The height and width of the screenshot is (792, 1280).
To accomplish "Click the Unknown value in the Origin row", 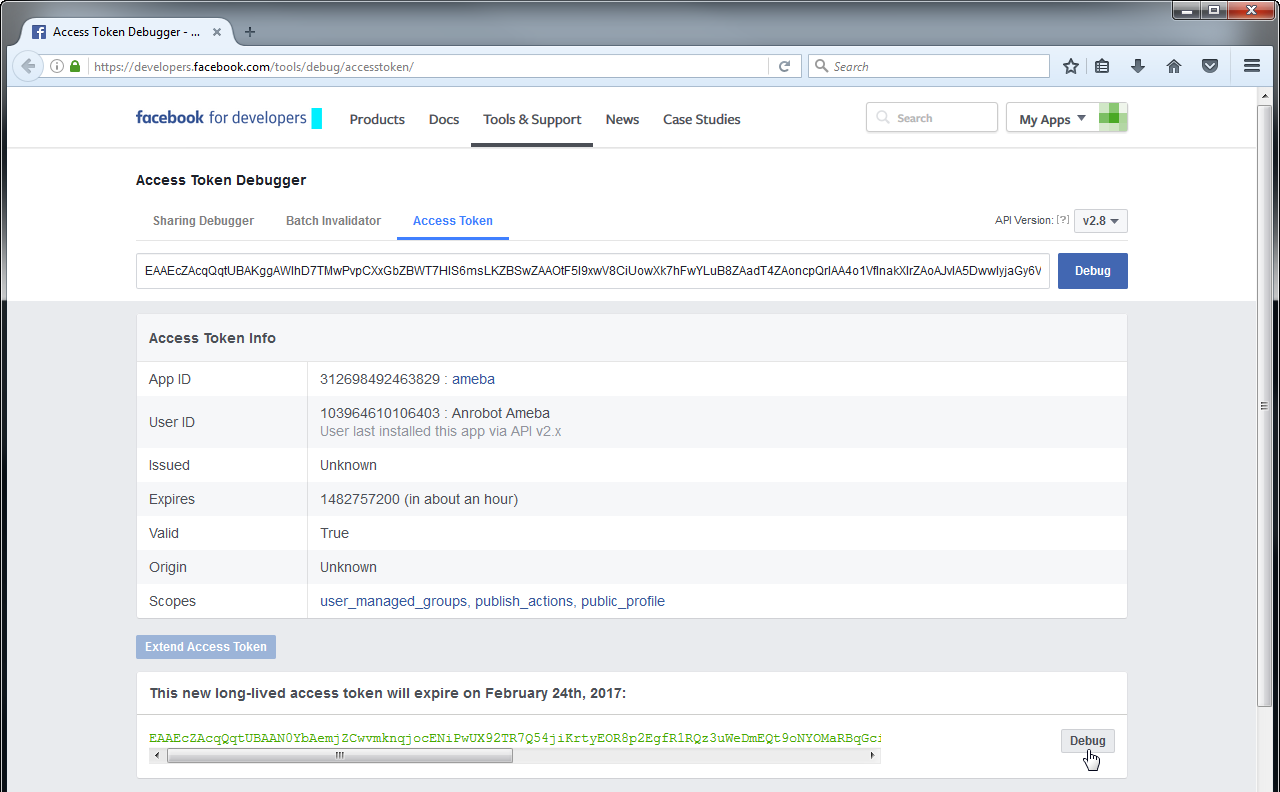I will (x=348, y=567).
